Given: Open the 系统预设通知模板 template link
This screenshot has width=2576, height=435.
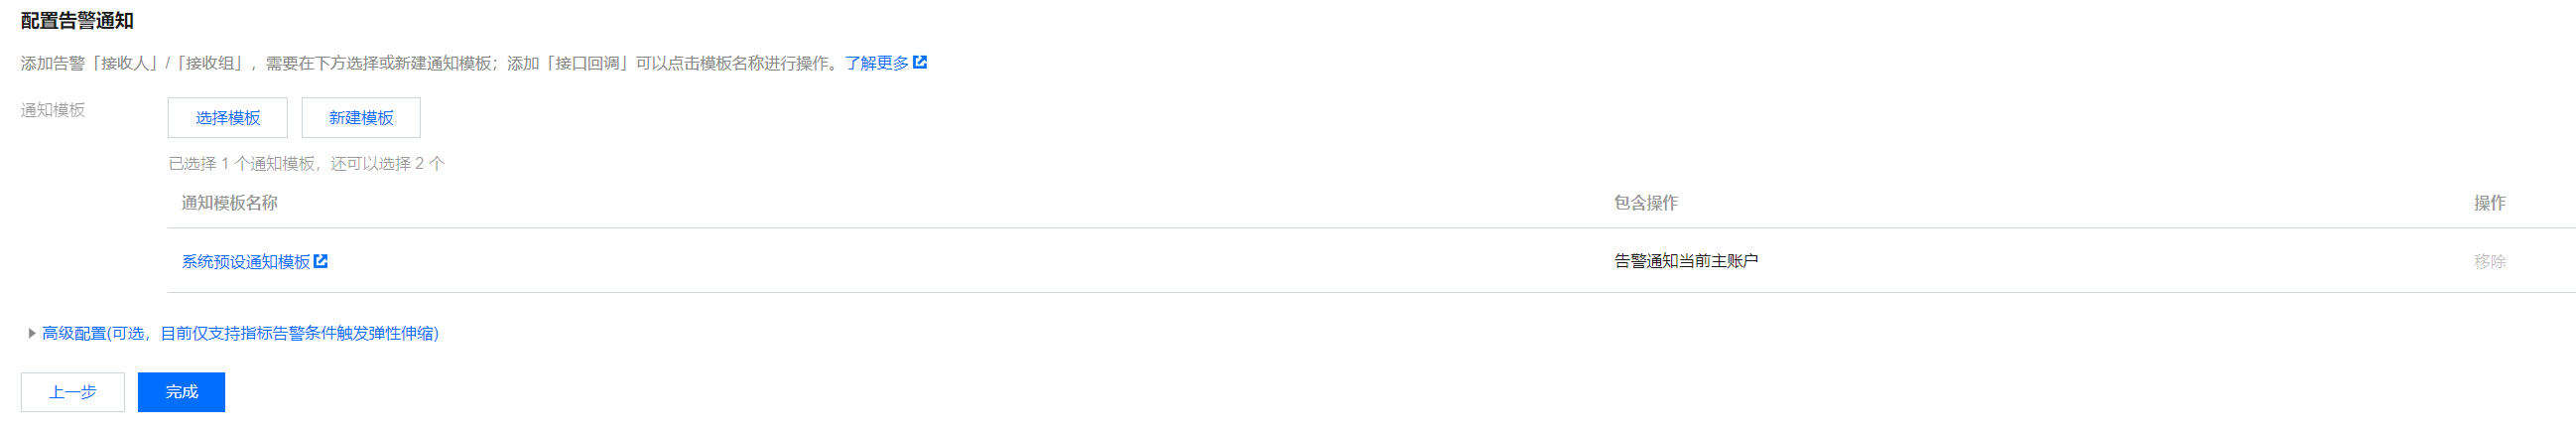Looking at the screenshot, I should (245, 262).
